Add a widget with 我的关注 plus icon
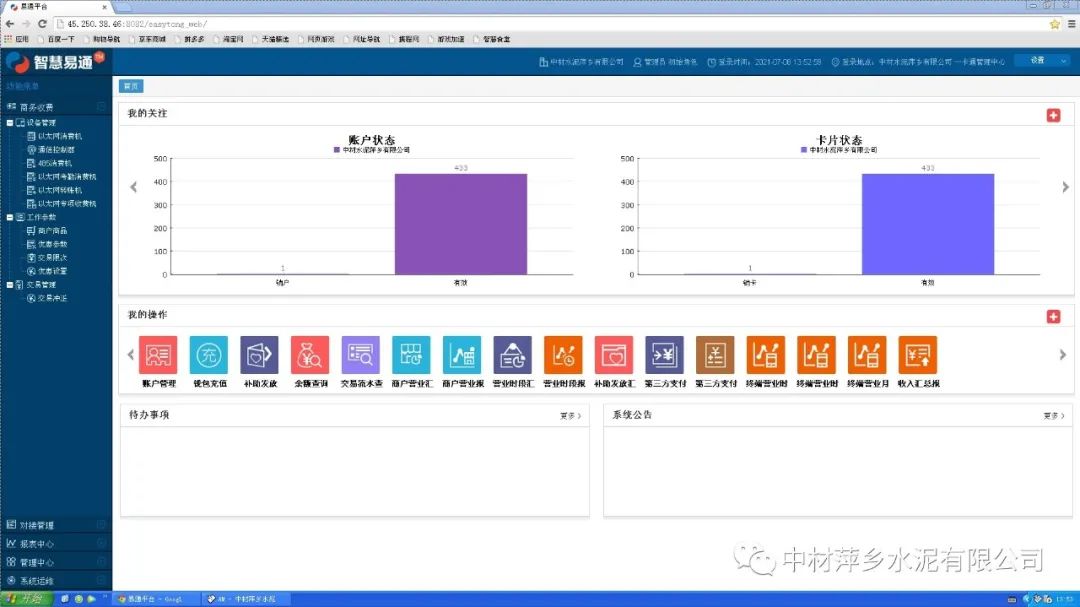This screenshot has width=1080, height=607. (x=1053, y=115)
